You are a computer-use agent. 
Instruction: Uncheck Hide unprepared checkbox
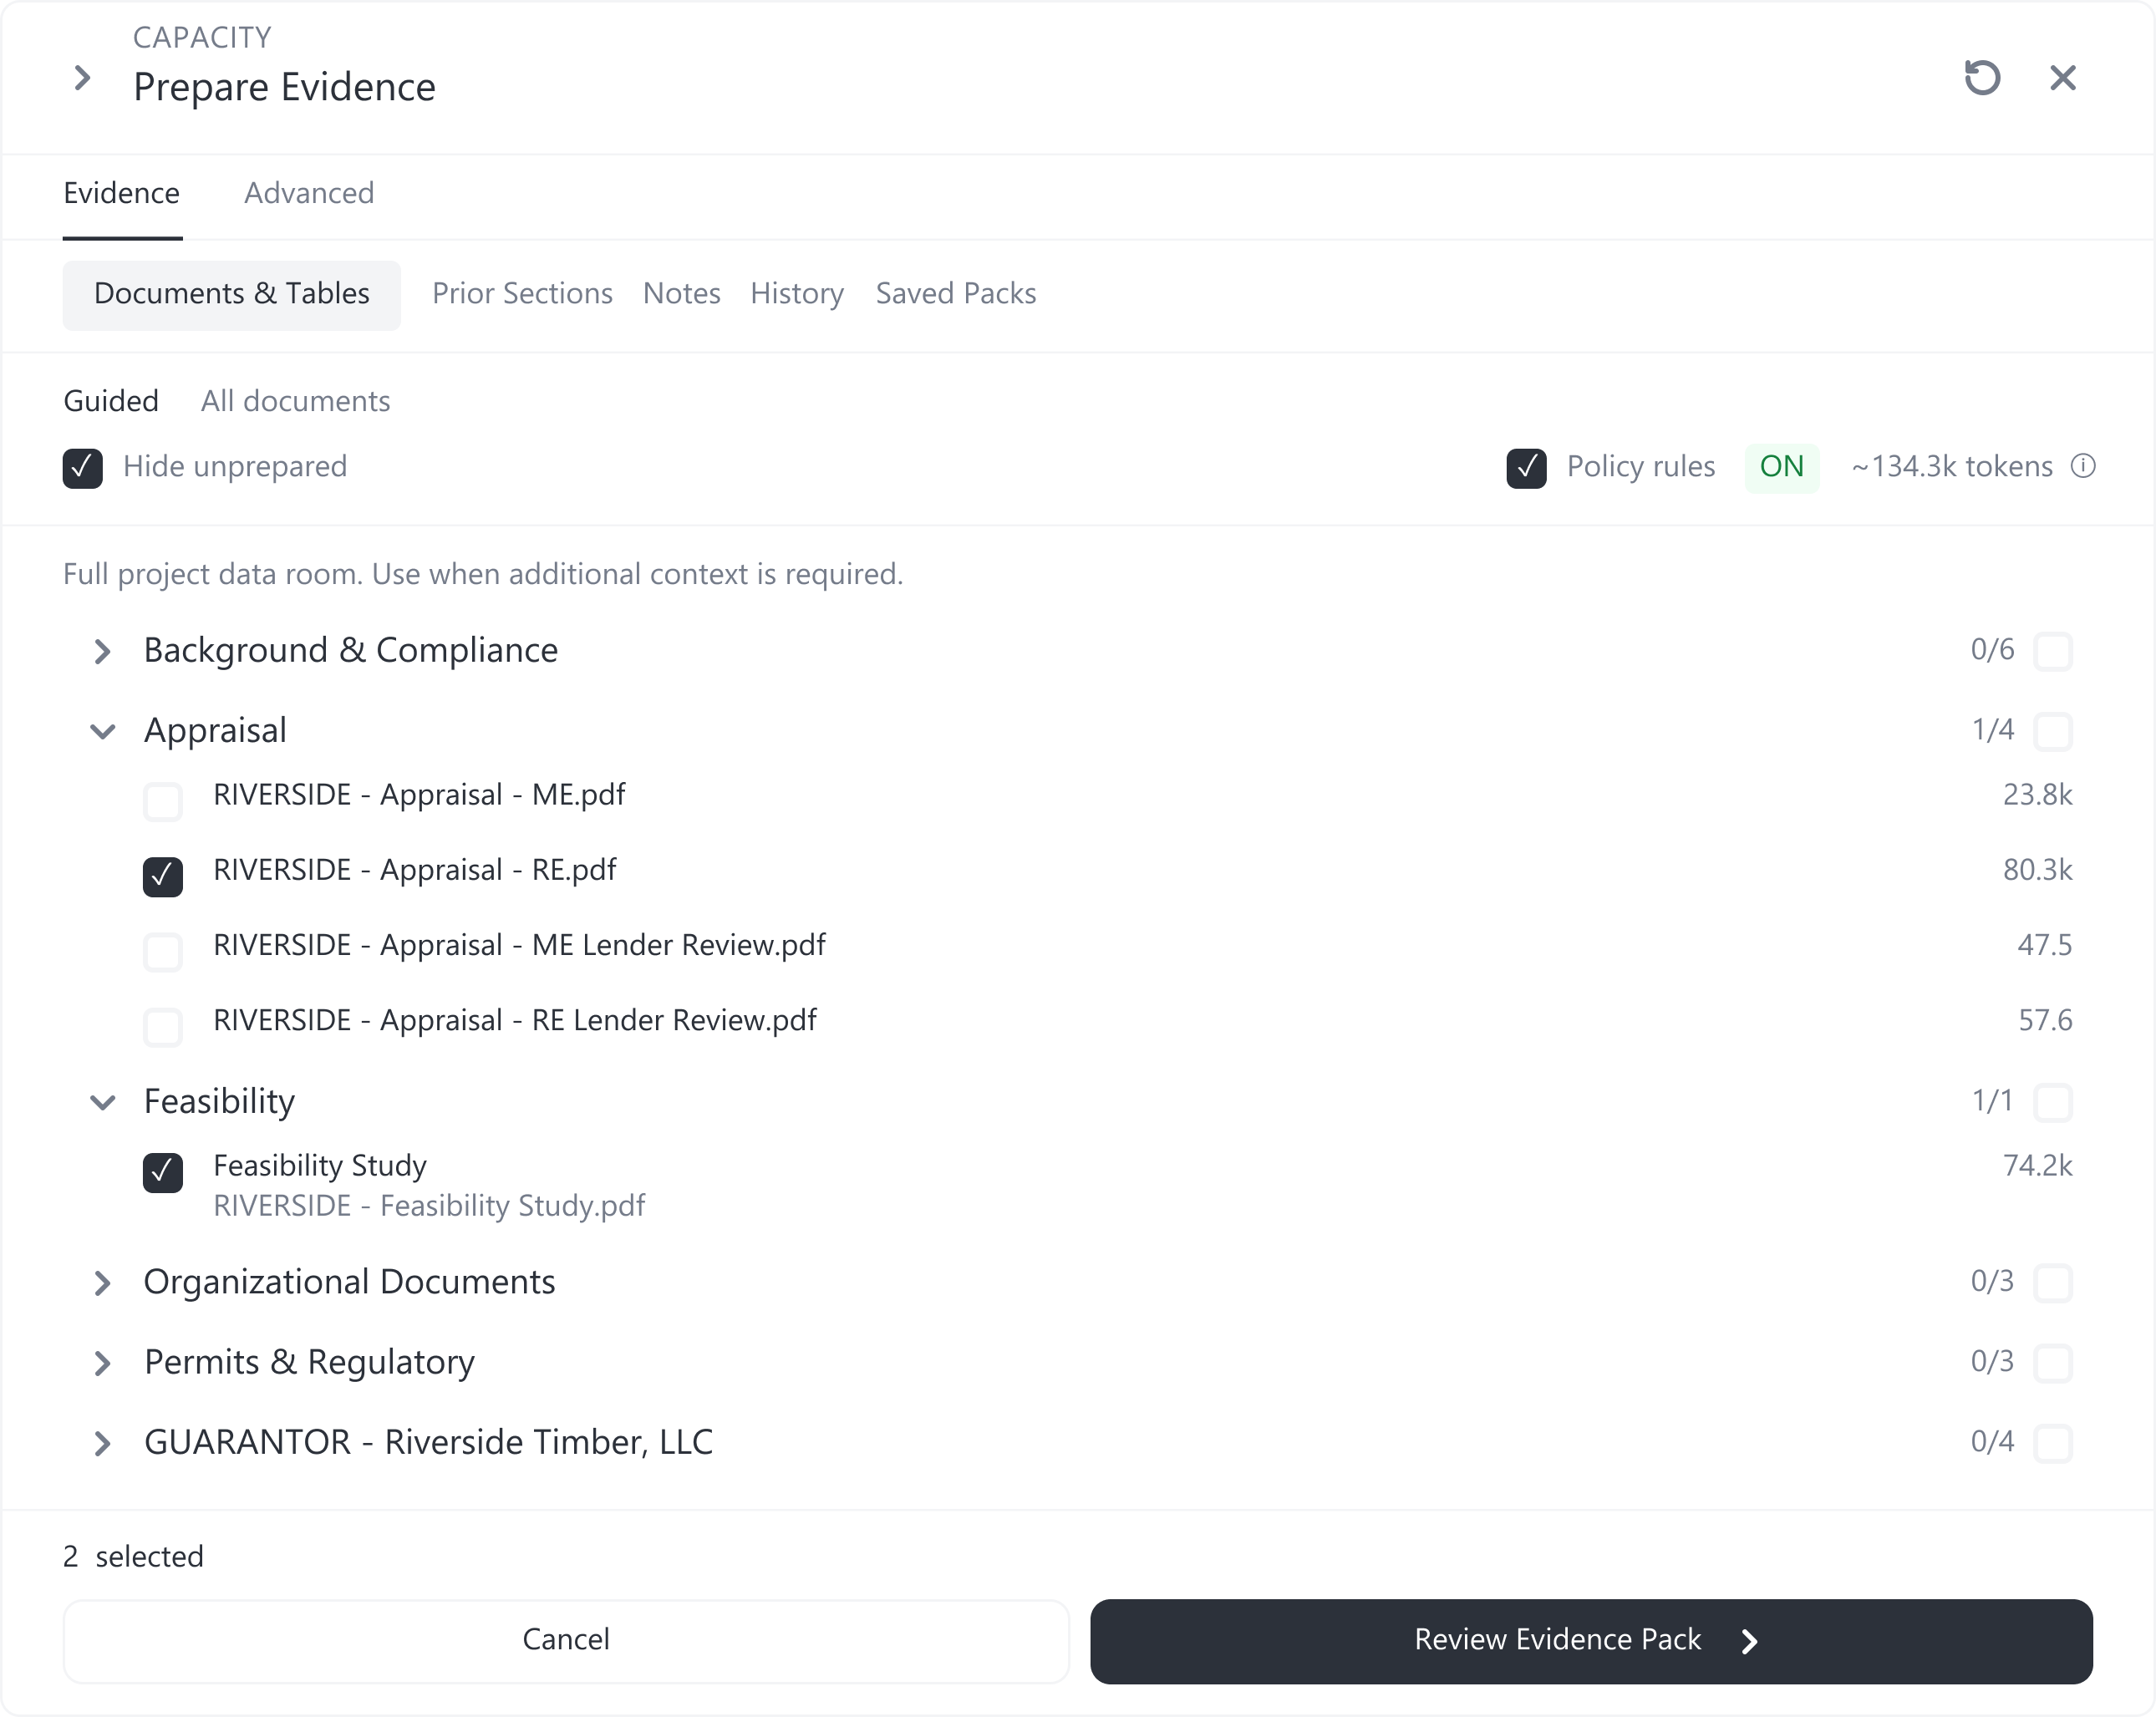[x=83, y=468]
